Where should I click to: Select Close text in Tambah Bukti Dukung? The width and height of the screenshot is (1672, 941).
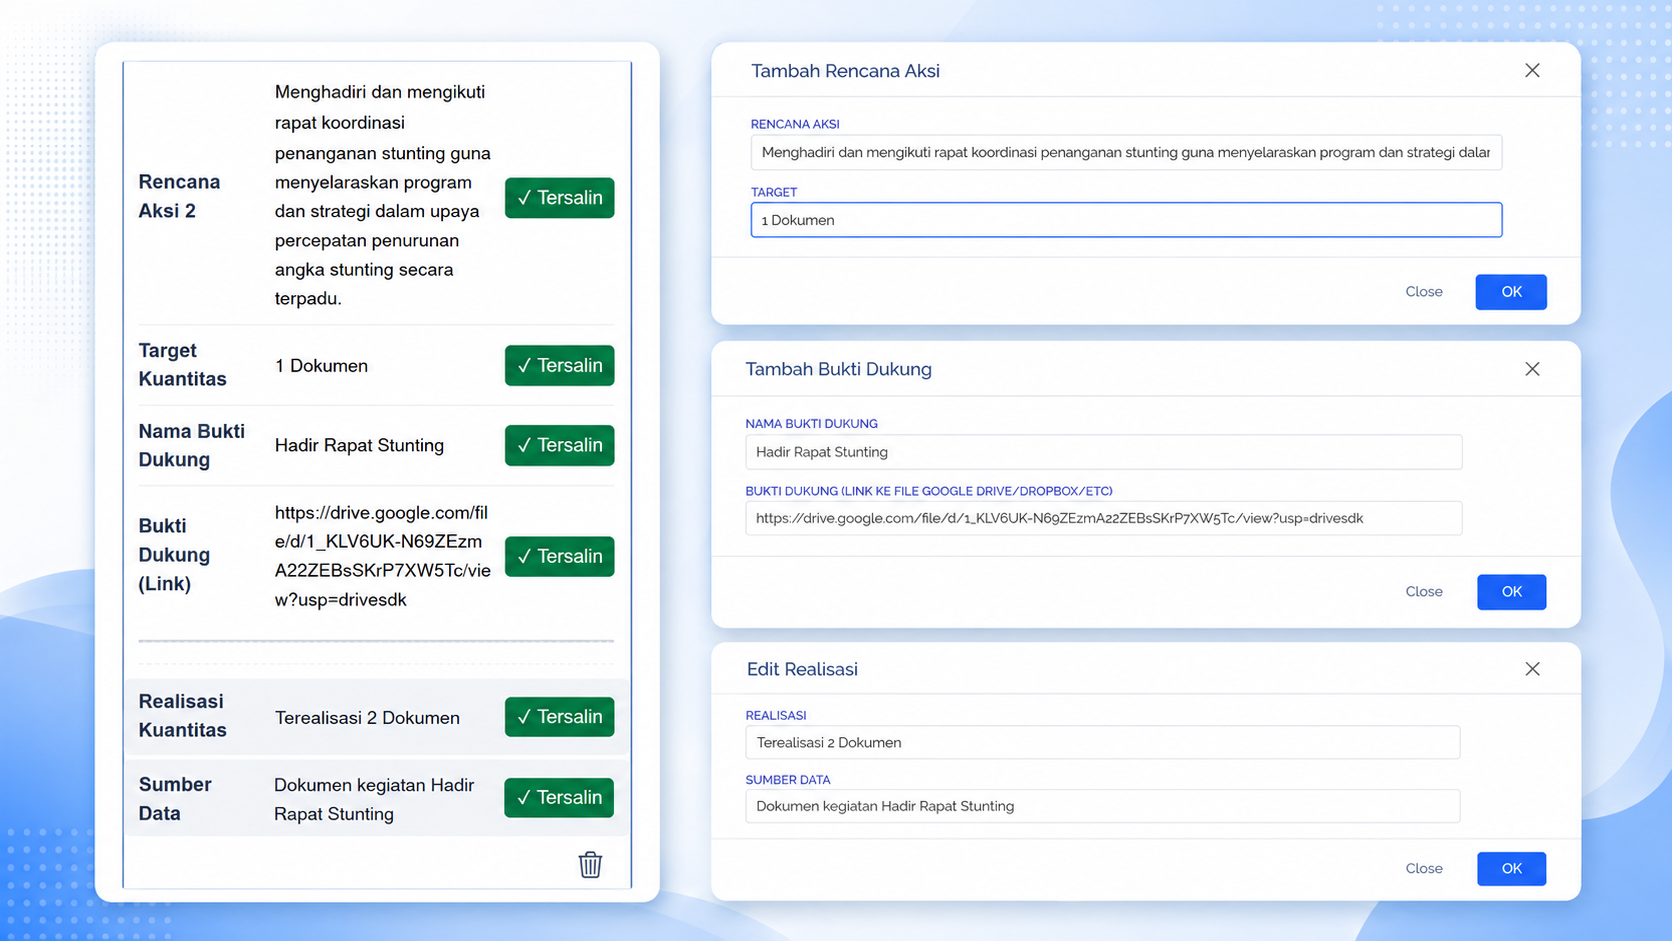pyautogui.click(x=1424, y=592)
